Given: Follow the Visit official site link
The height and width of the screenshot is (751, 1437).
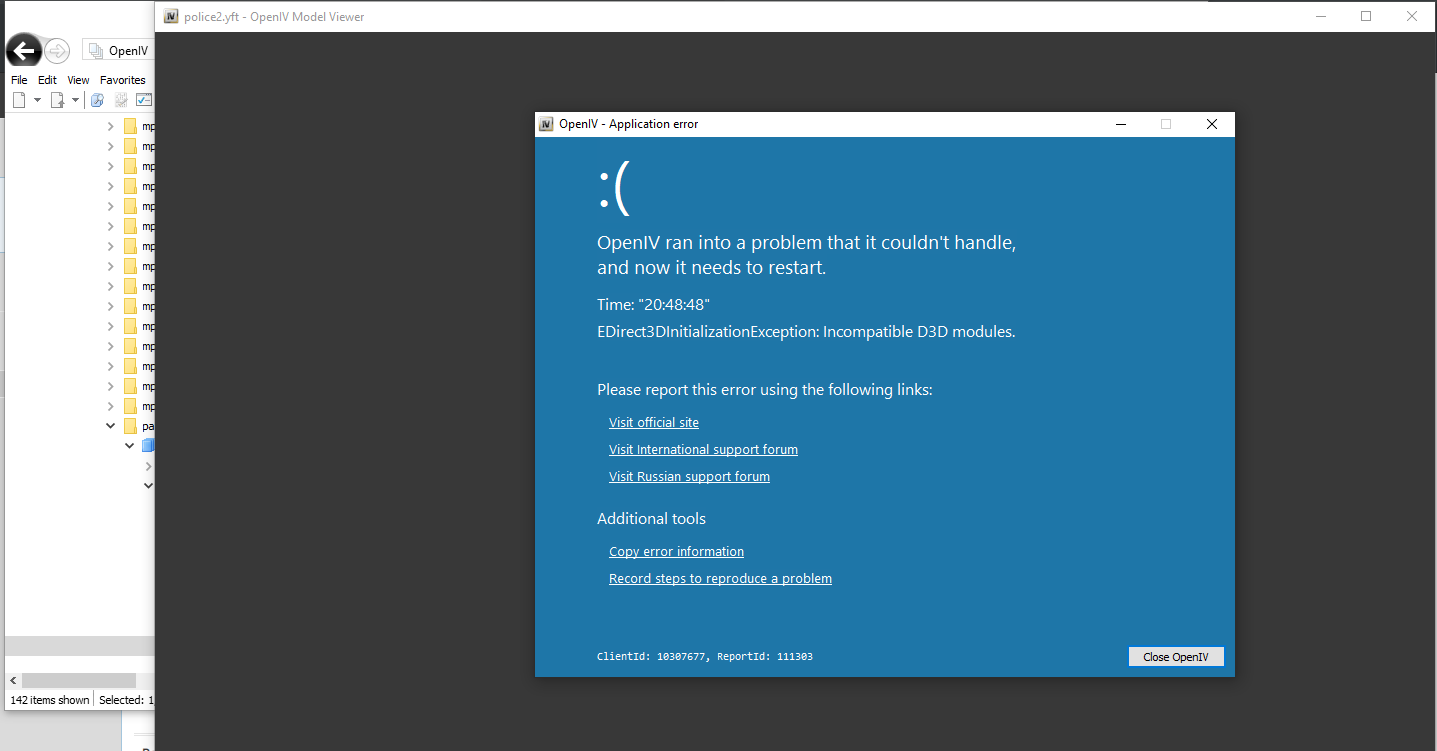Looking at the screenshot, I should tap(653, 423).
